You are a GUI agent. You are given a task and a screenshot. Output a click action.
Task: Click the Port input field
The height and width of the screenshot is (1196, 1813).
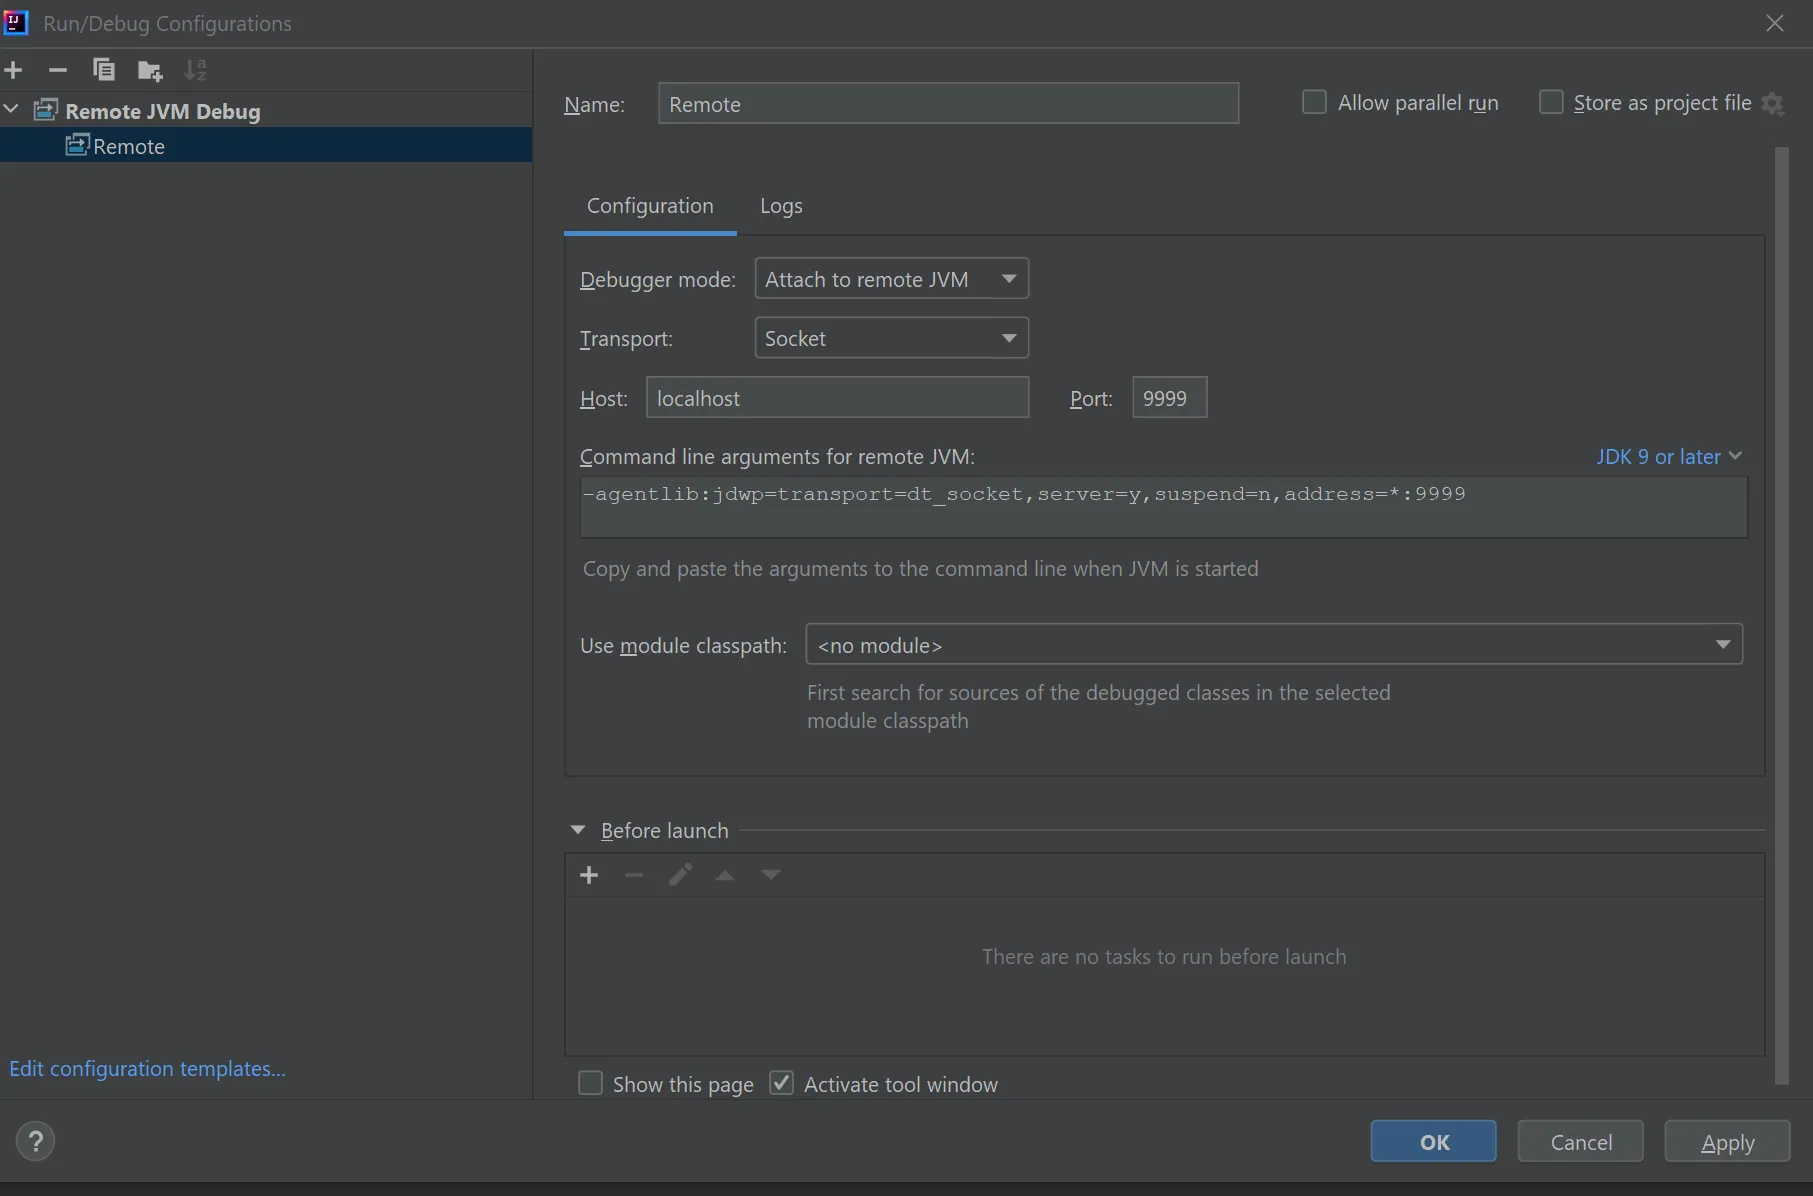(x=1169, y=398)
